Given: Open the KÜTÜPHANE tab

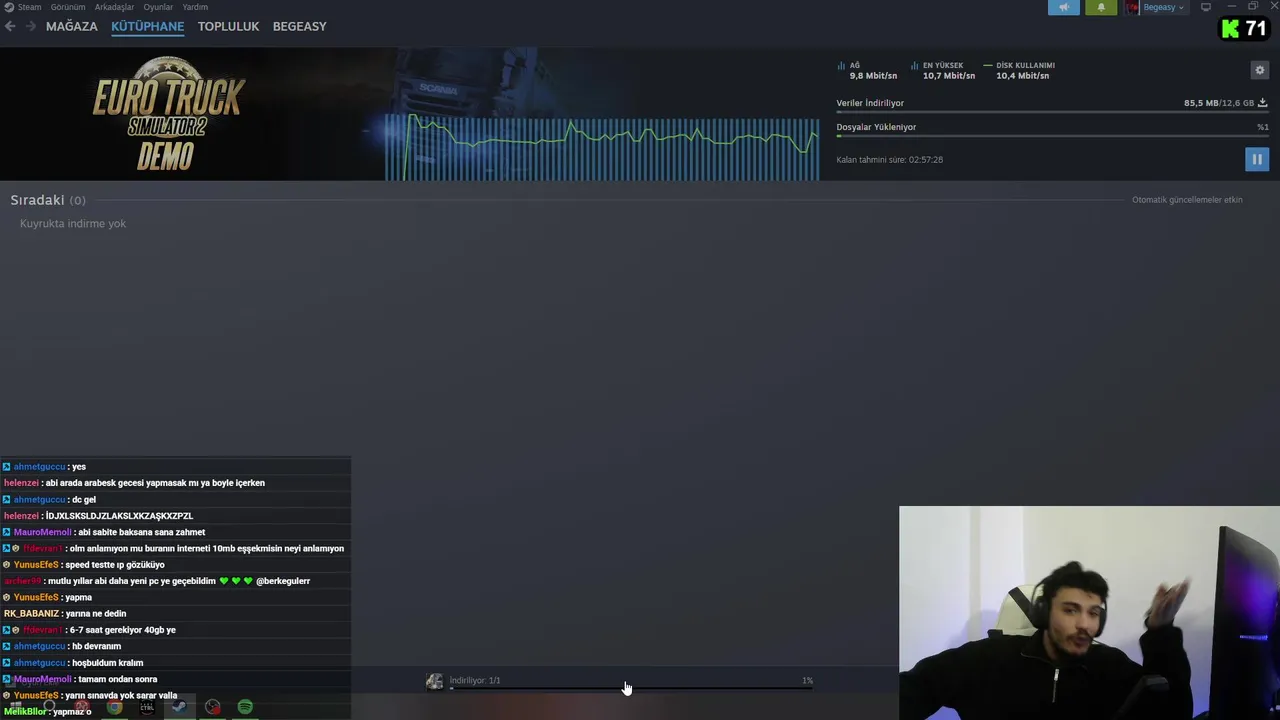Looking at the screenshot, I should [x=148, y=26].
